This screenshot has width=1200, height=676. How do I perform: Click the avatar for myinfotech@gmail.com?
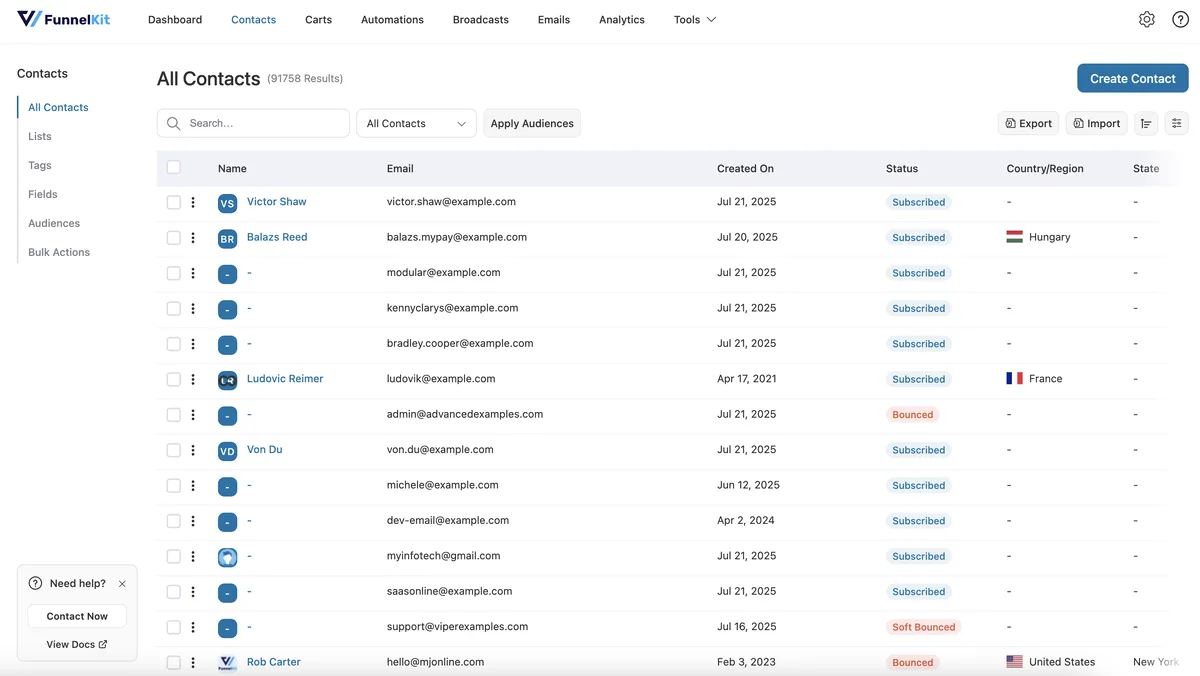pyautogui.click(x=227, y=557)
